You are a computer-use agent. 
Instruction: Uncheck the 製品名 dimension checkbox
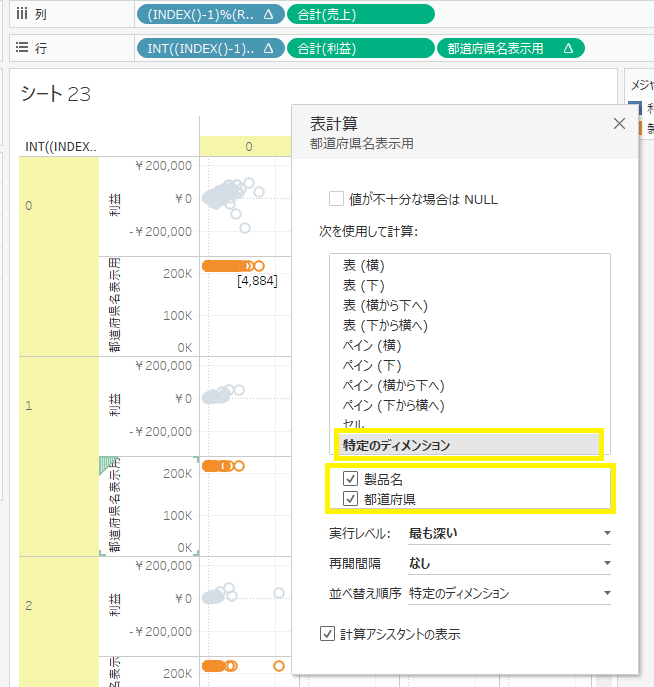point(350,479)
